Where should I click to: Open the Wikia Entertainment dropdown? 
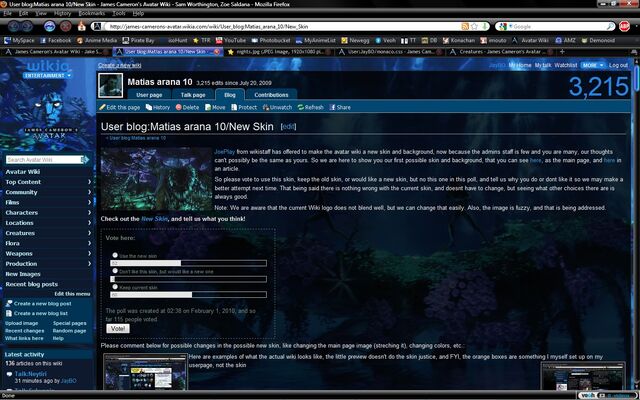tap(47, 76)
